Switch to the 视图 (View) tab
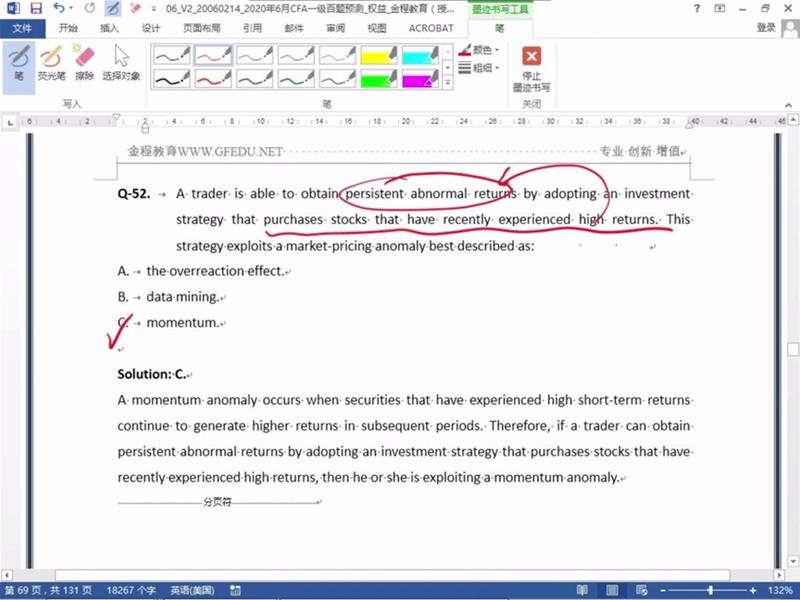 point(377,28)
